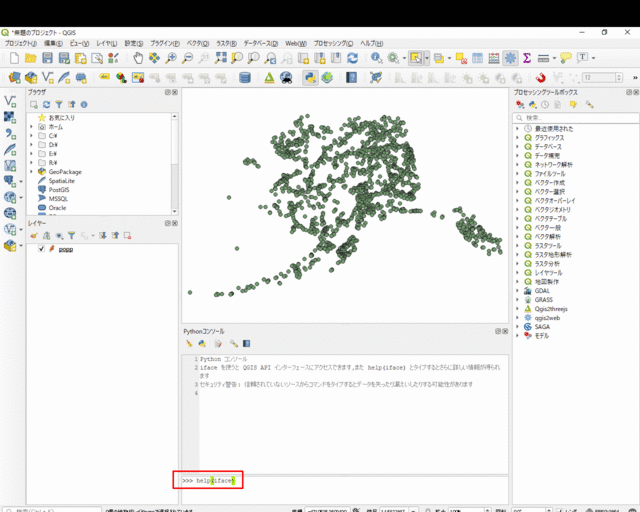Select the popp layer name
The image size is (640, 512).
pyautogui.click(x=66, y=249)
